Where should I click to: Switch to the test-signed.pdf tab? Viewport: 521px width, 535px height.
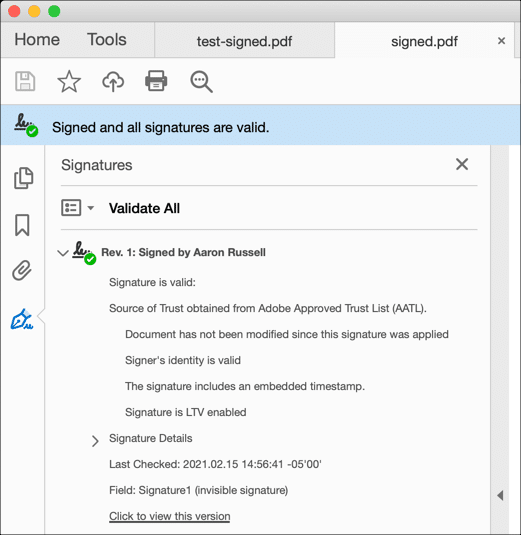244,41
